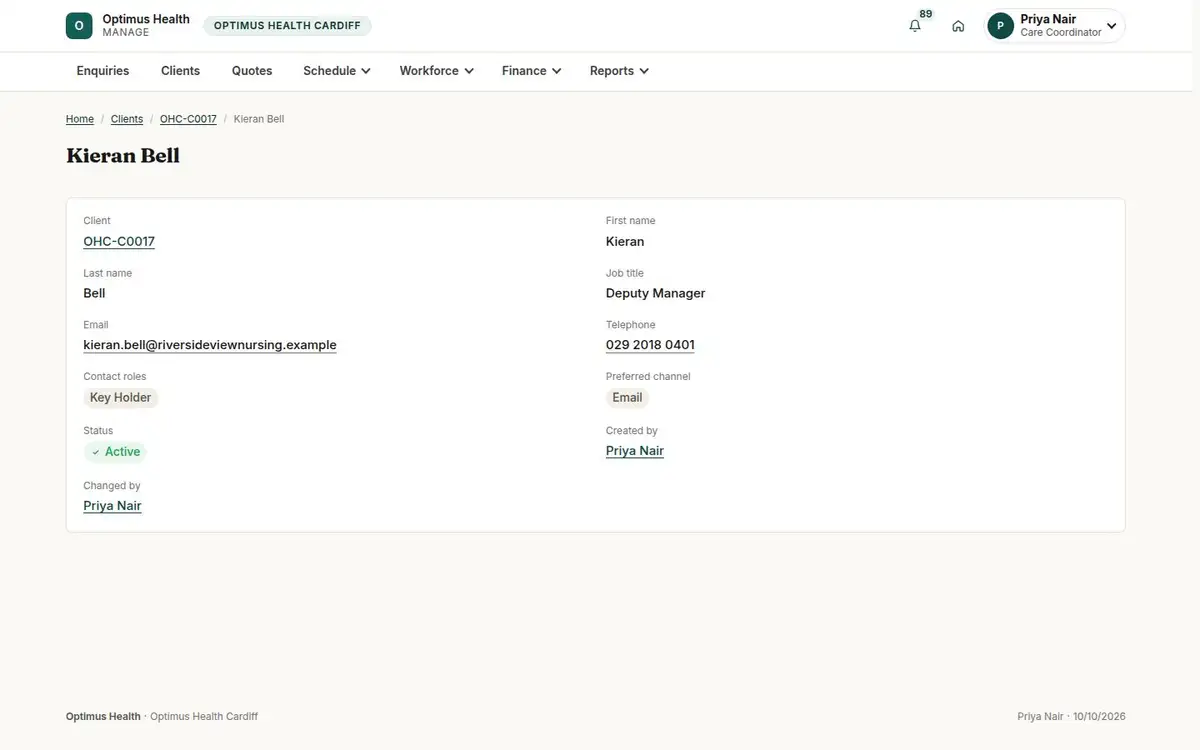Click the Optimus Health logo square
Screen dimensions: 1200x750
click(79, 26)
